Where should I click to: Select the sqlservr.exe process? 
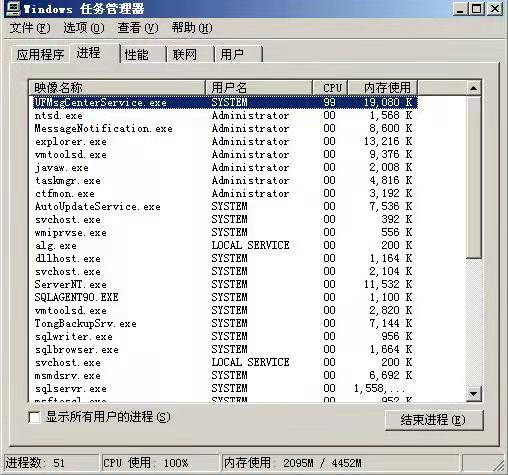[x=223, y=388]
